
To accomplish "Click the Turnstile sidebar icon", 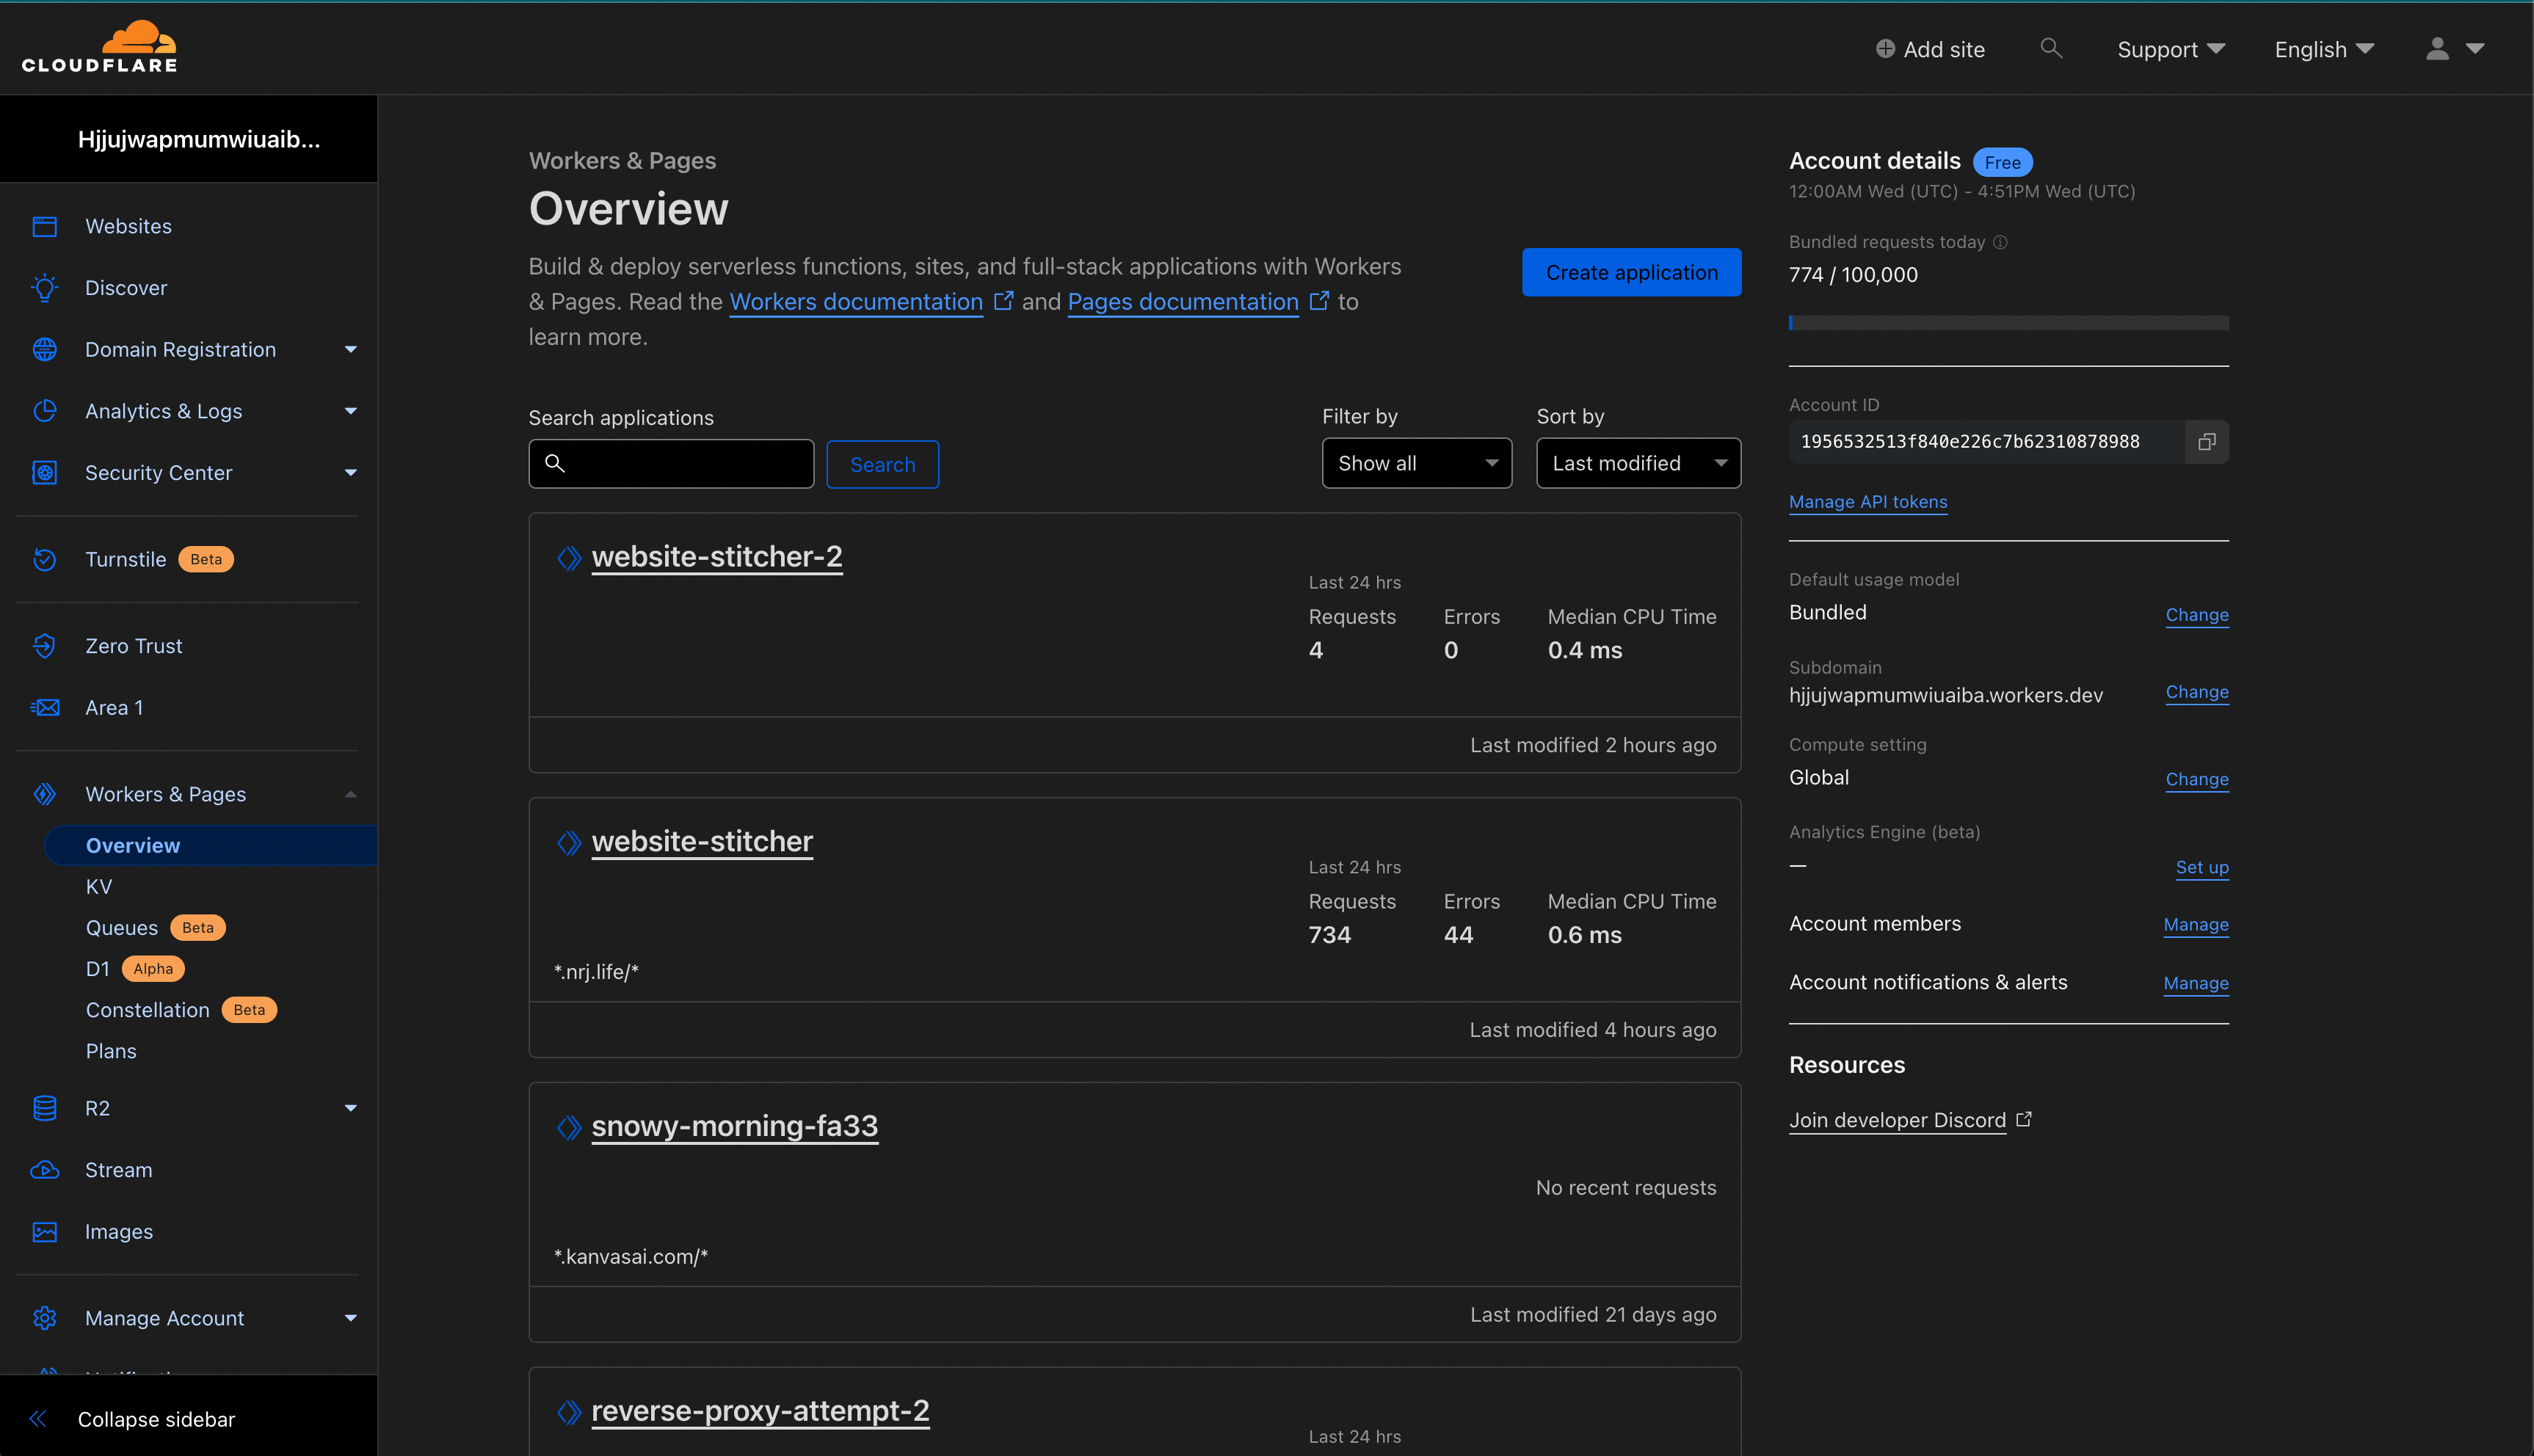I will click(45, 559).
